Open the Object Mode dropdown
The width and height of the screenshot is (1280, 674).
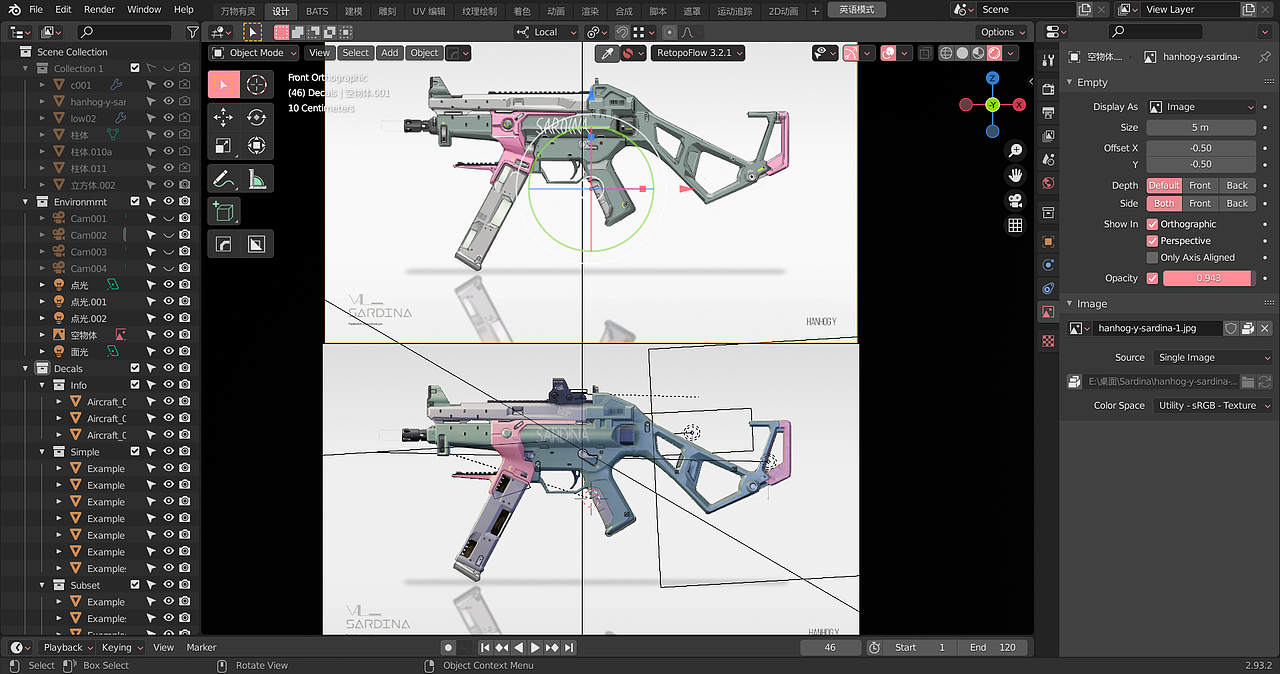(x=254, y=53)
